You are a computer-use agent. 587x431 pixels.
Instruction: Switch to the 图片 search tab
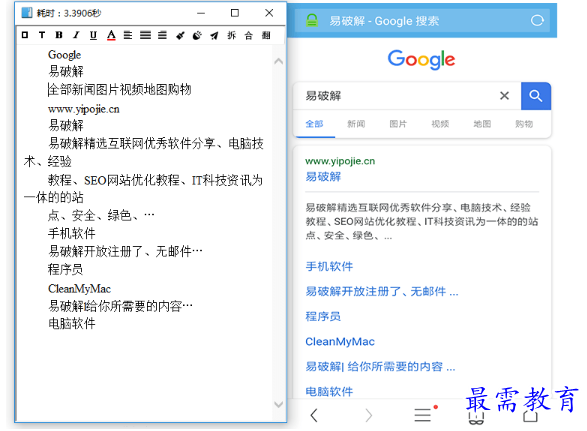click(398, 124)
